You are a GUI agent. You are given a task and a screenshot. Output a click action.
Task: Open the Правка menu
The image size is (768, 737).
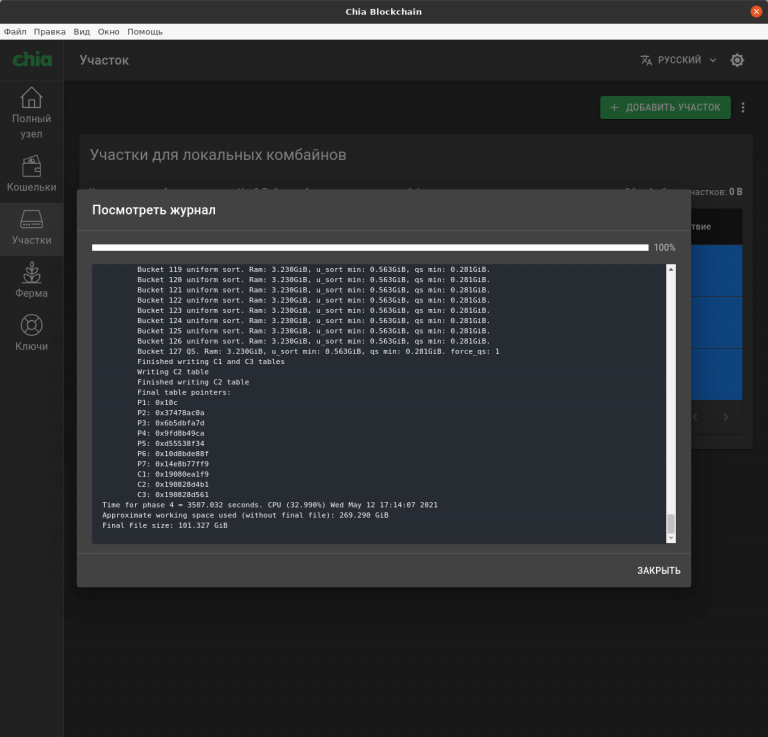pyautogui.click(x=49, y=32)
